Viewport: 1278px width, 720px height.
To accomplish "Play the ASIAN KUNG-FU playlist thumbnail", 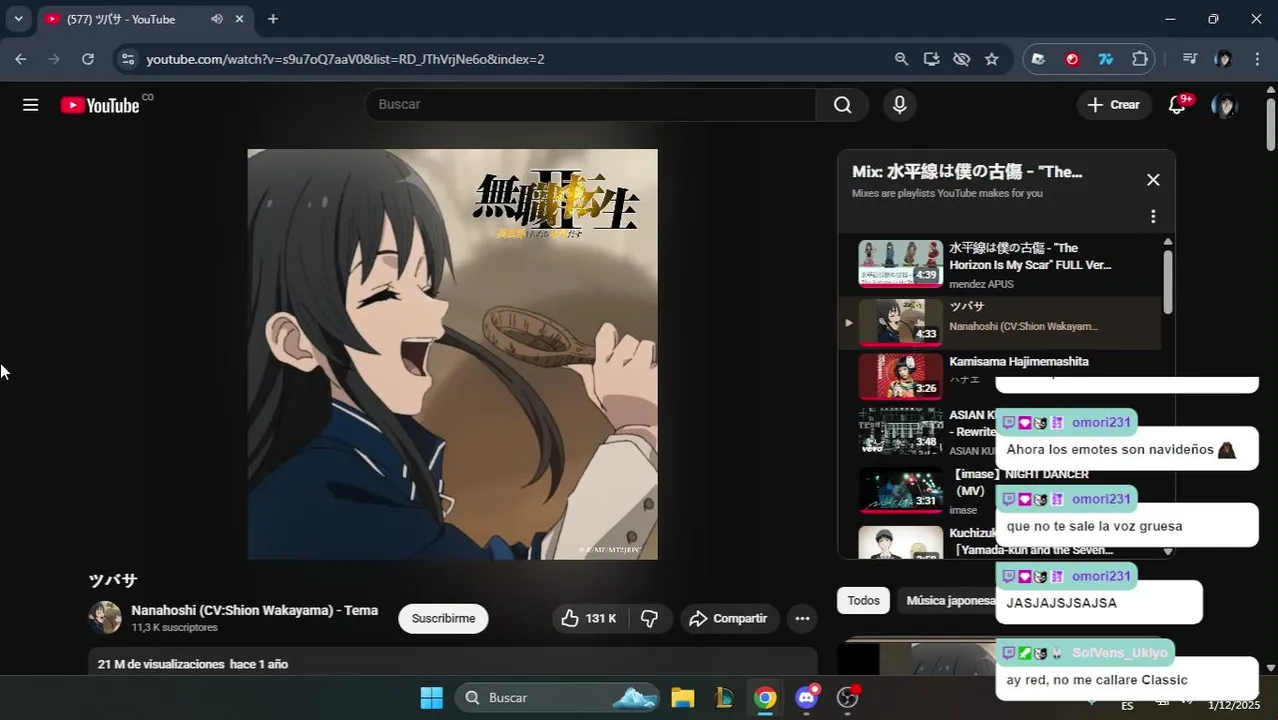I will (900, 431).
